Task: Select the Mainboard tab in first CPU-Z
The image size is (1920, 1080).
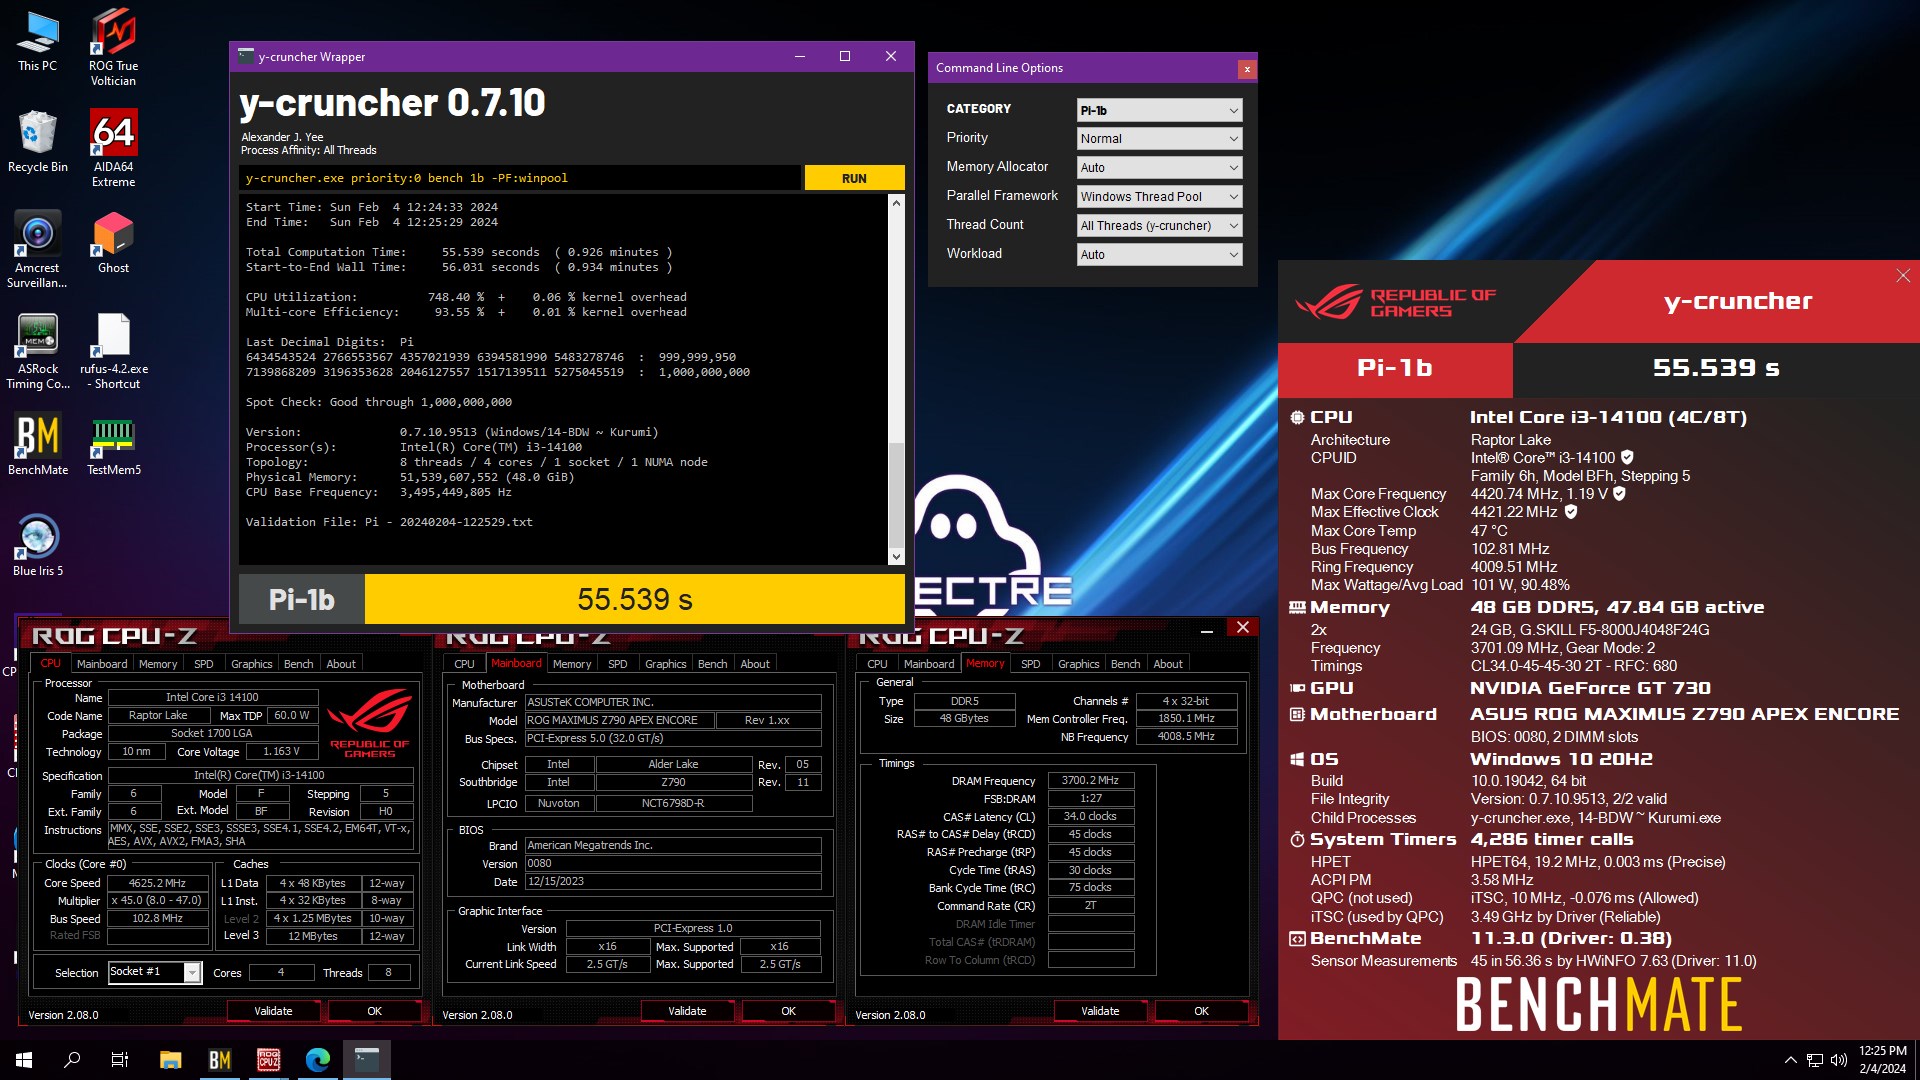Action: coord(102,664)
